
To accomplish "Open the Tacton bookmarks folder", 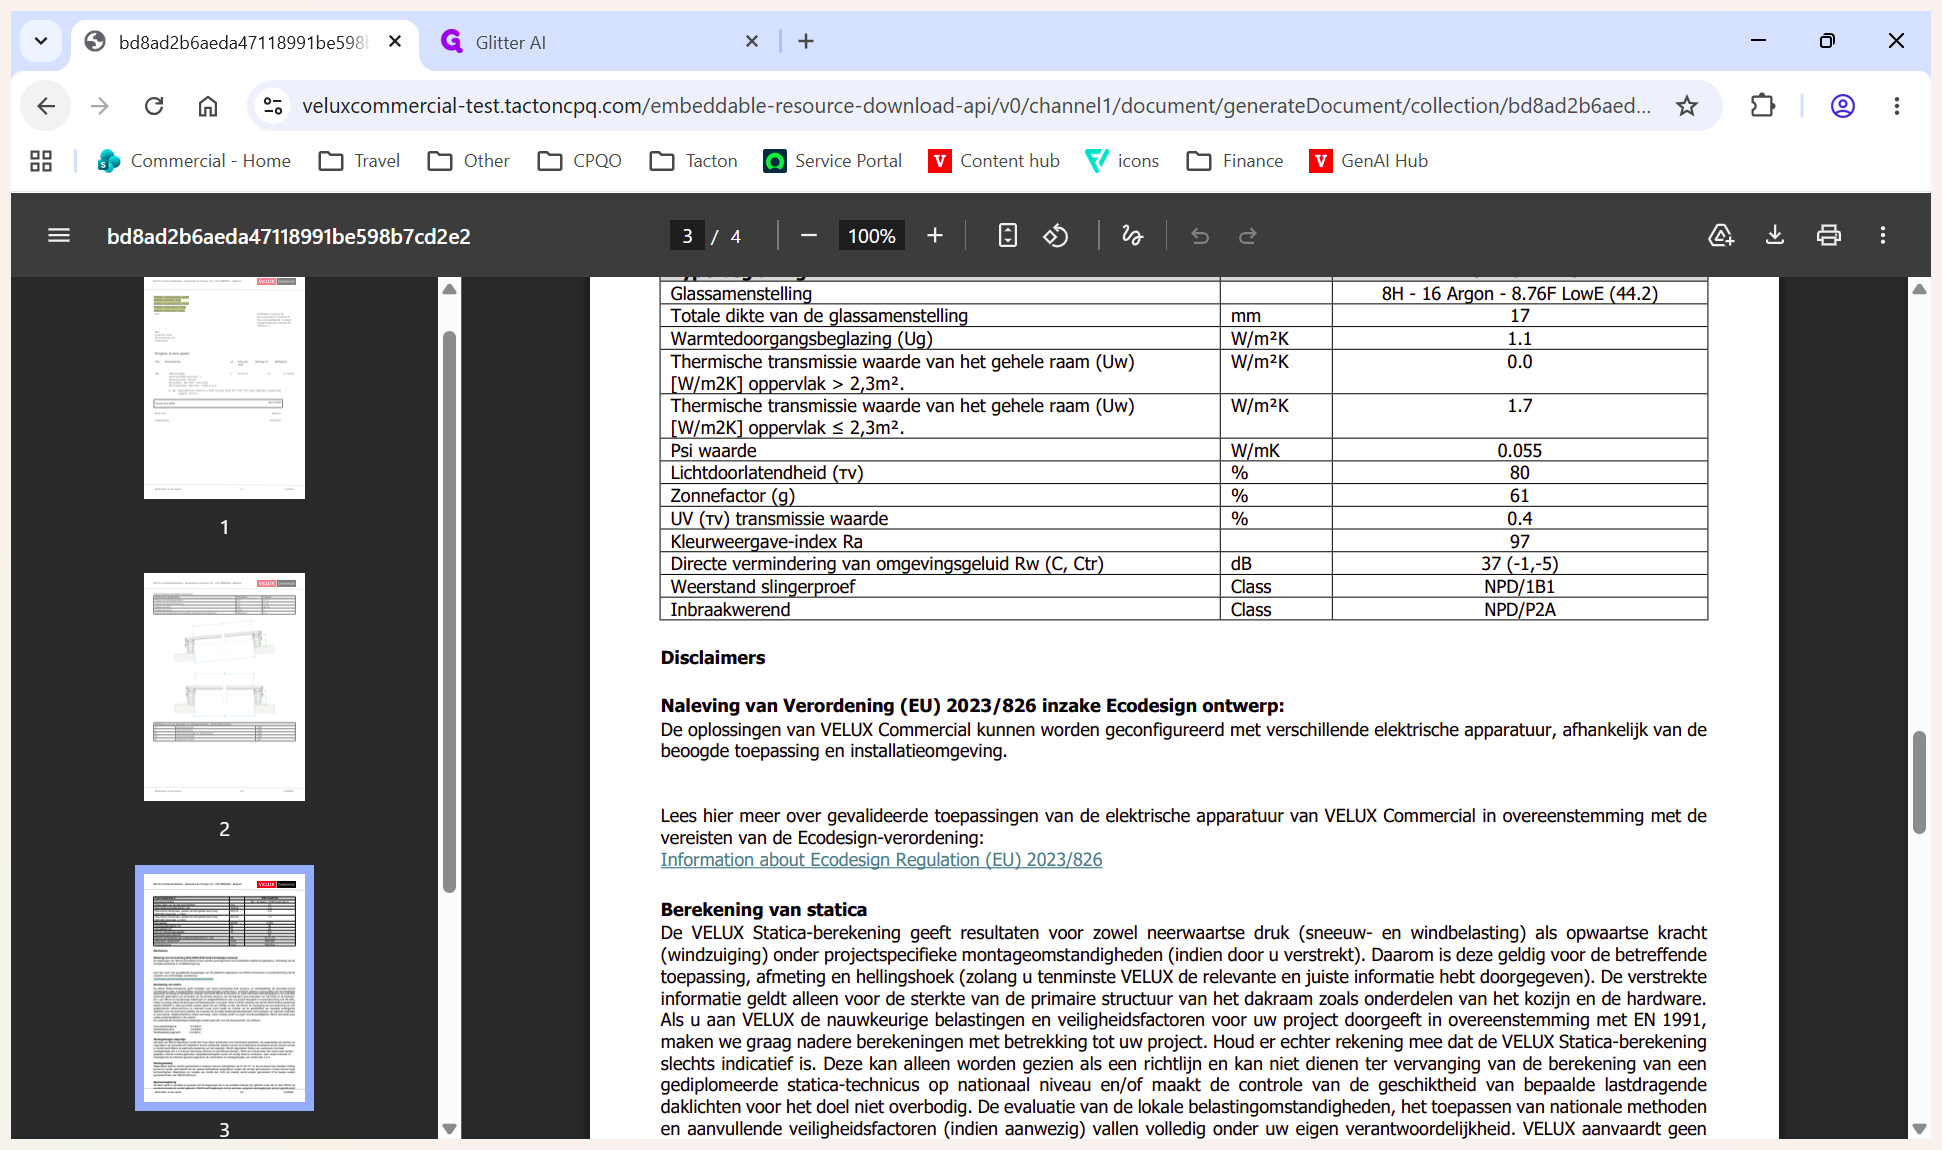I will (x=693, y=161).
